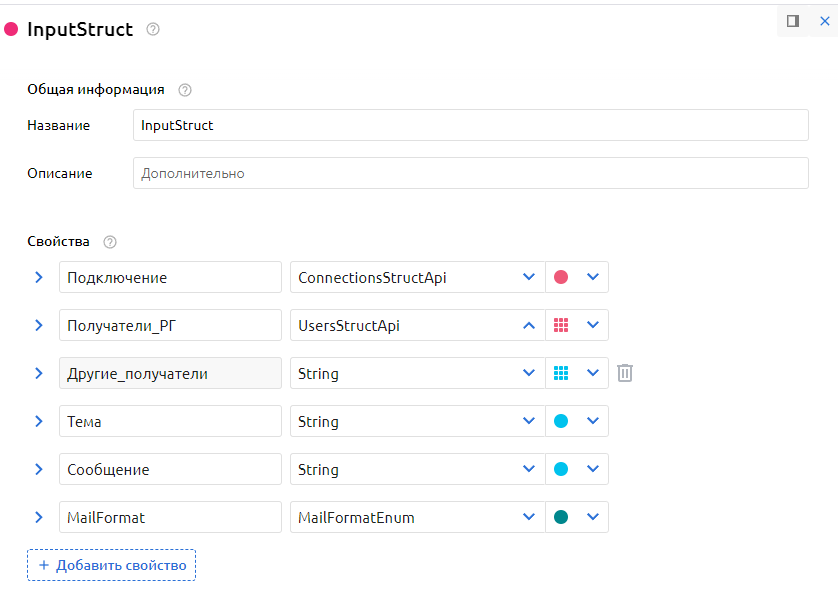Image resolution: width=838 pixels, height=591 pixels.
Task: Open type dropdown for ConnectionsStructApi
Action: [x=529, y=277]
